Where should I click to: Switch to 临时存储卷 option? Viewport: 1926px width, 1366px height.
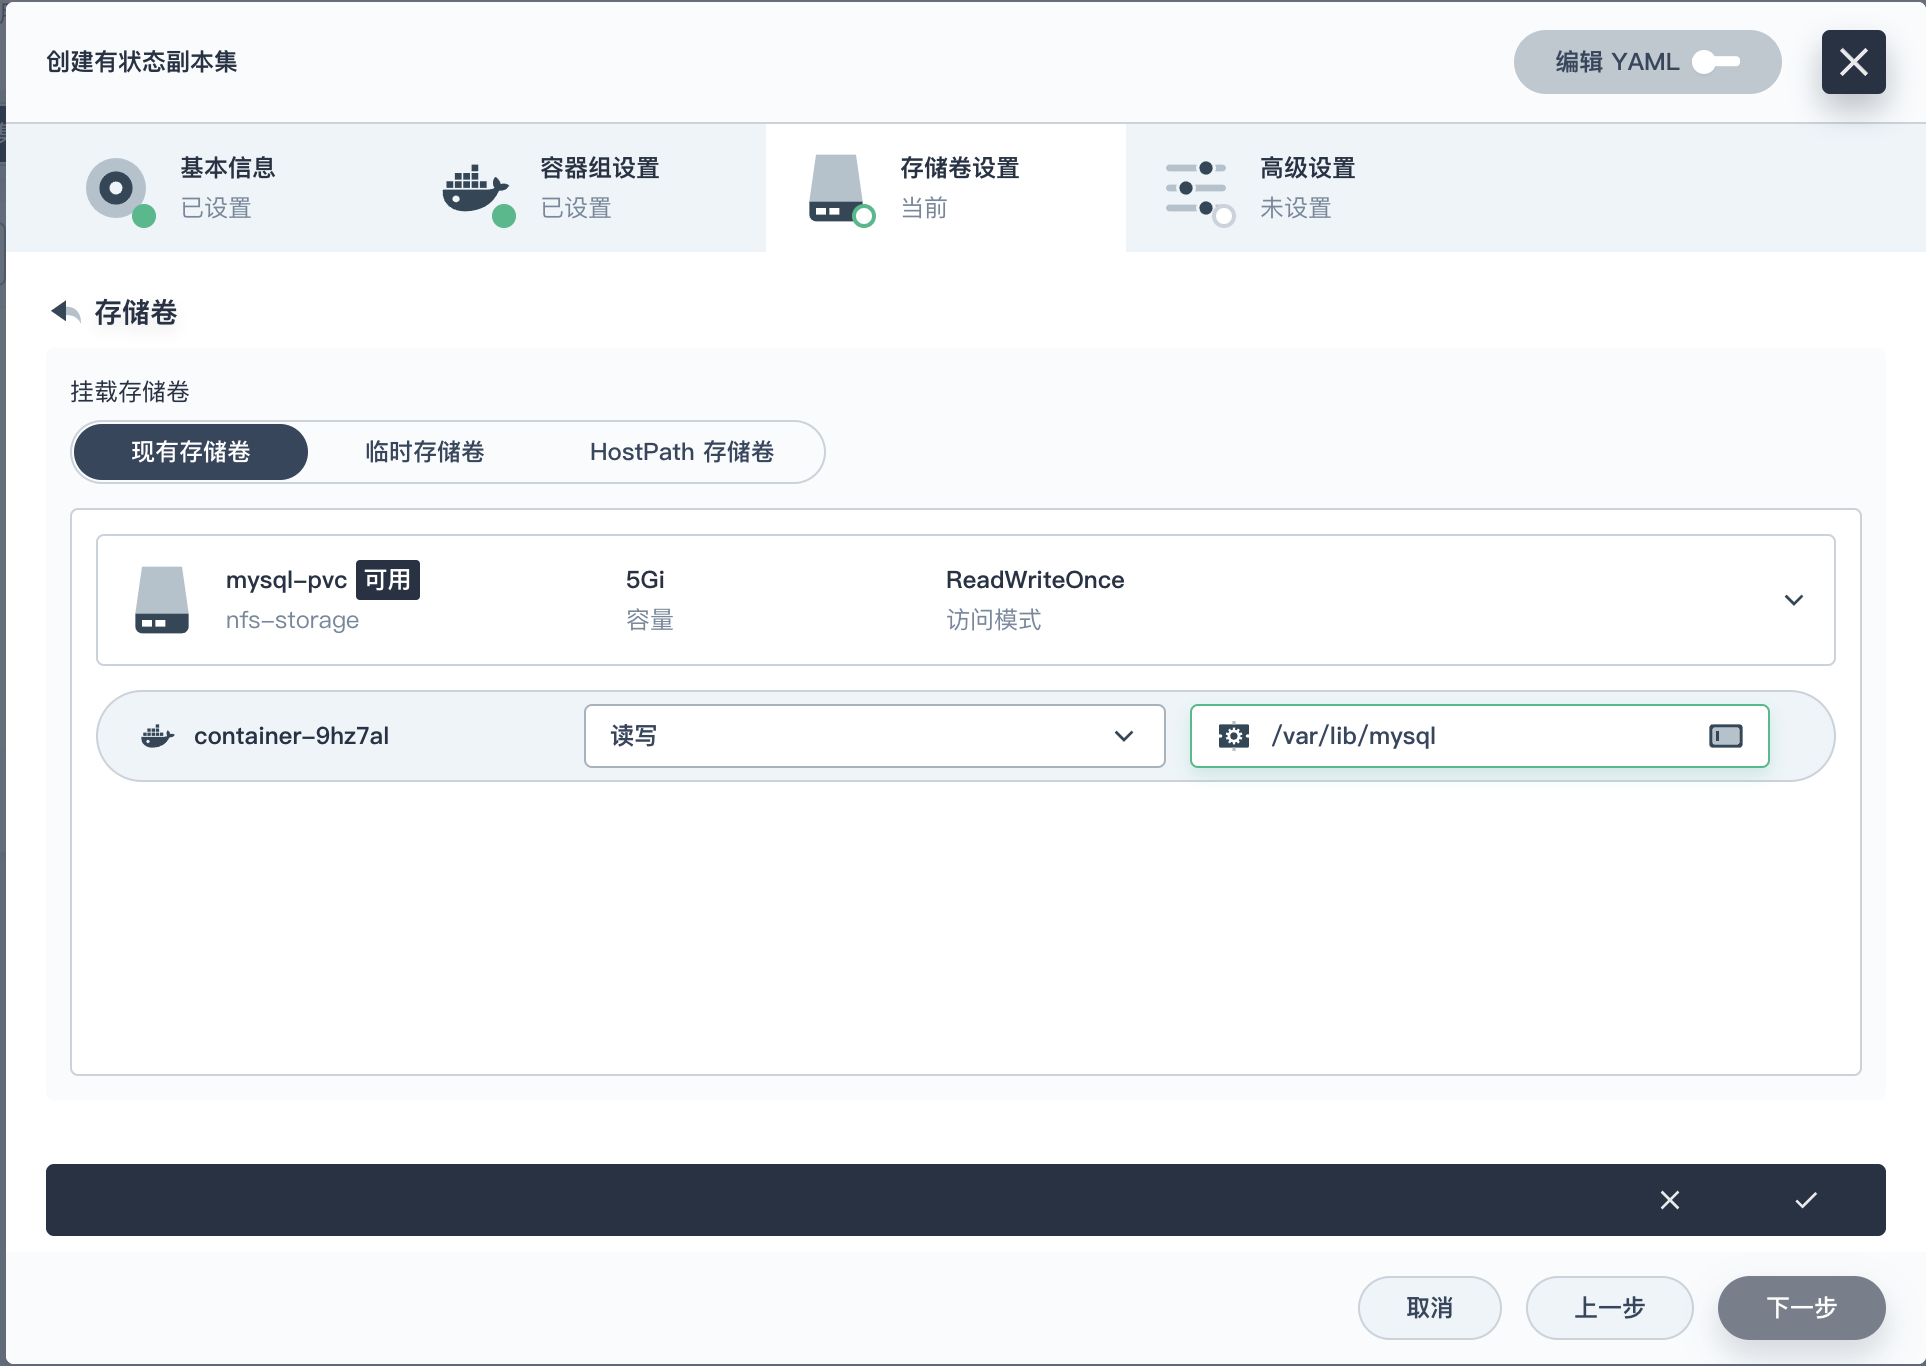(424, 452)
